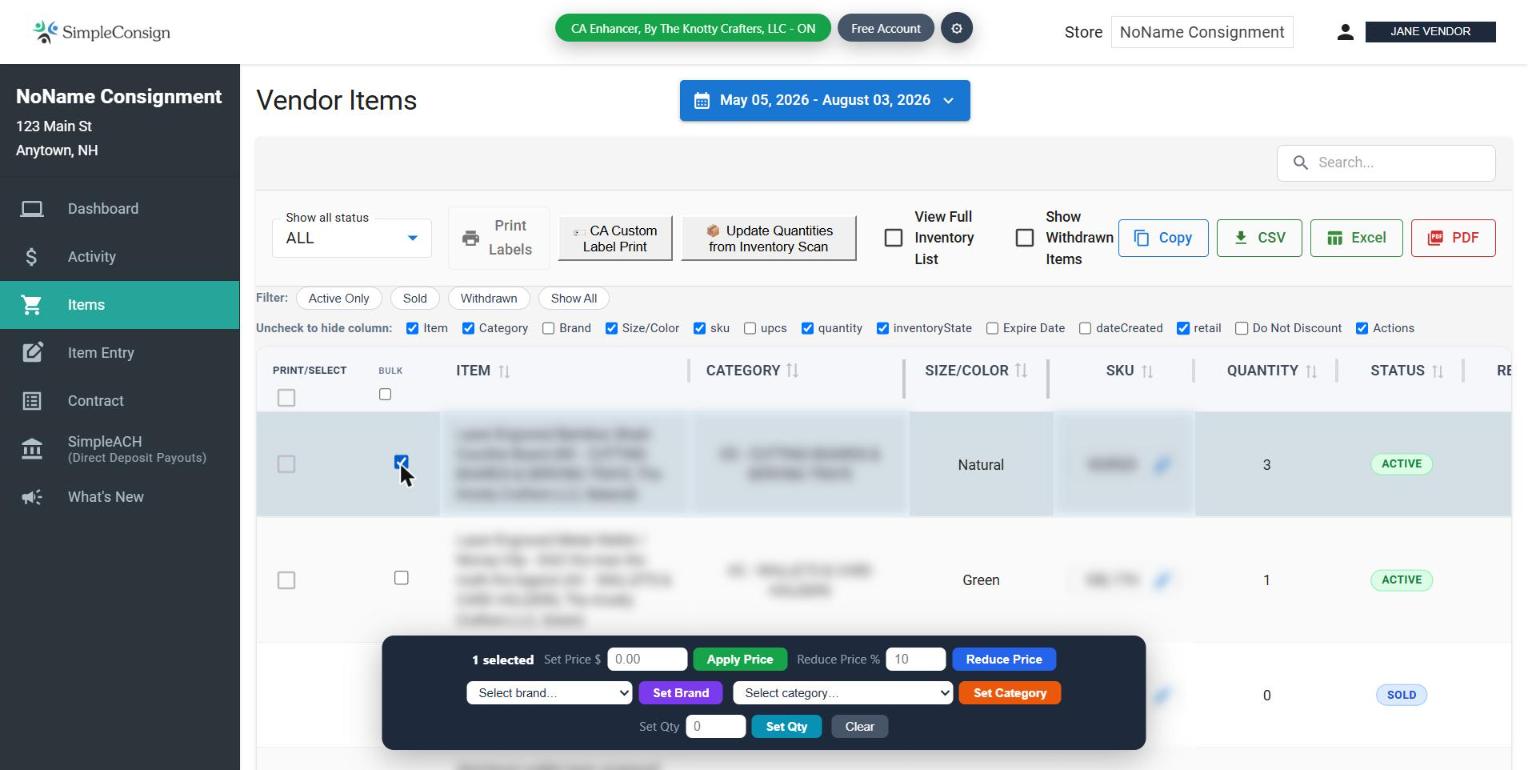The height and width of the screenshot is (770, 1536).
Task: Sort by Item column arrows
Action: pyautogui.click(x=504, y=371)
